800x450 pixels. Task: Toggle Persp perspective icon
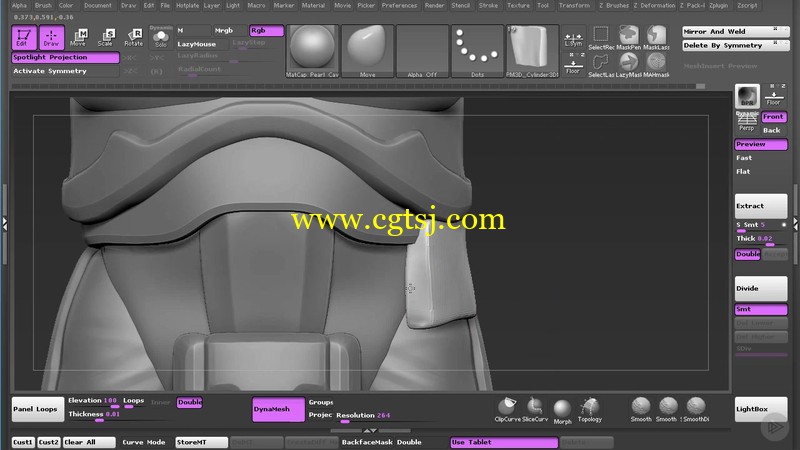[747, 121]
